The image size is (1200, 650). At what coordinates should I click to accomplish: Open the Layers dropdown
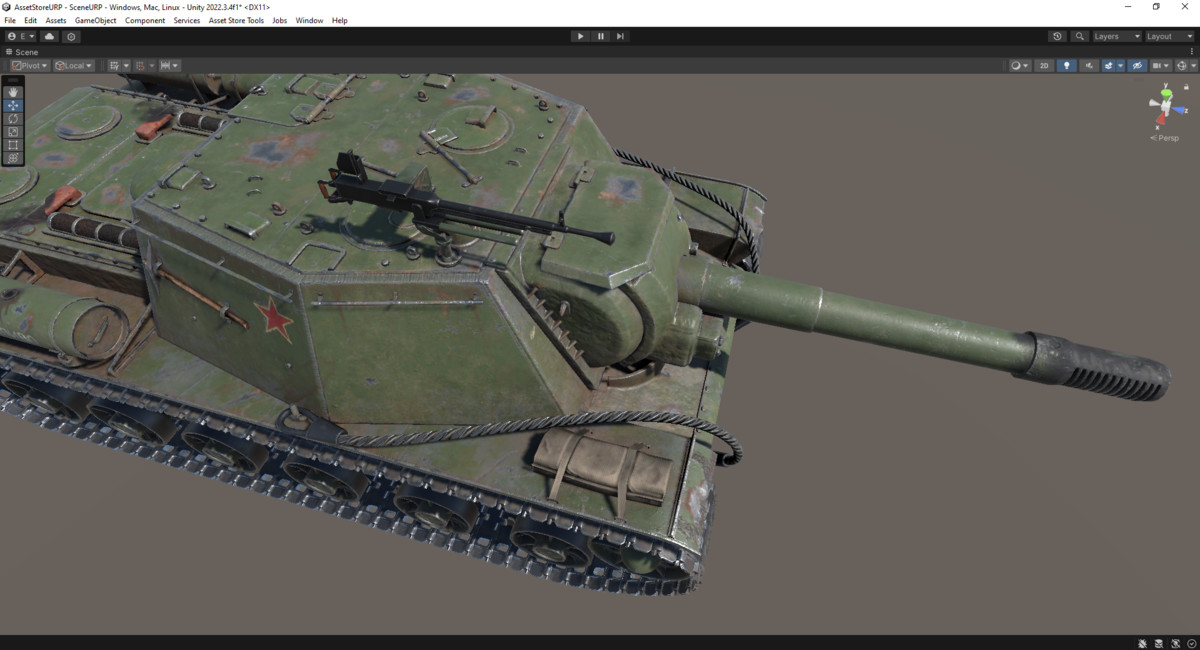coord(1115,36)
